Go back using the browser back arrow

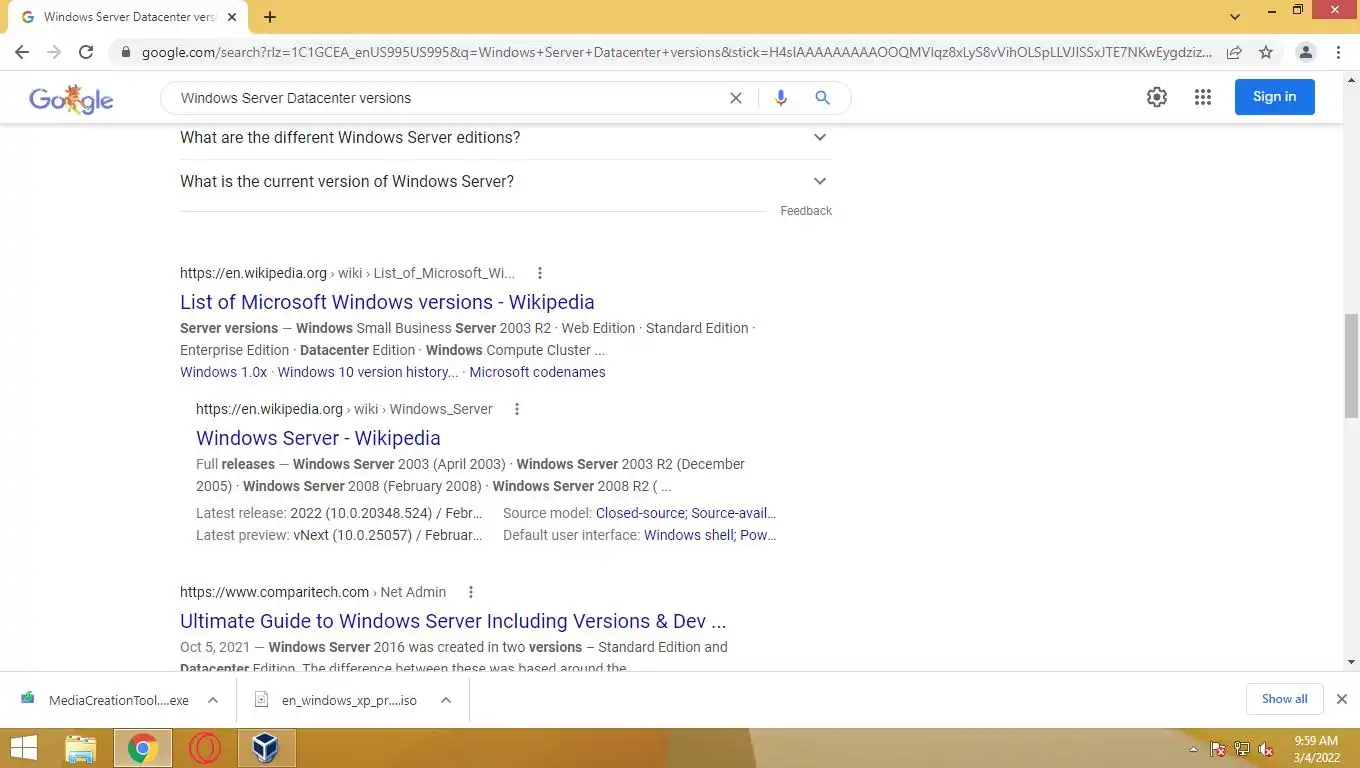pos(22,52)
